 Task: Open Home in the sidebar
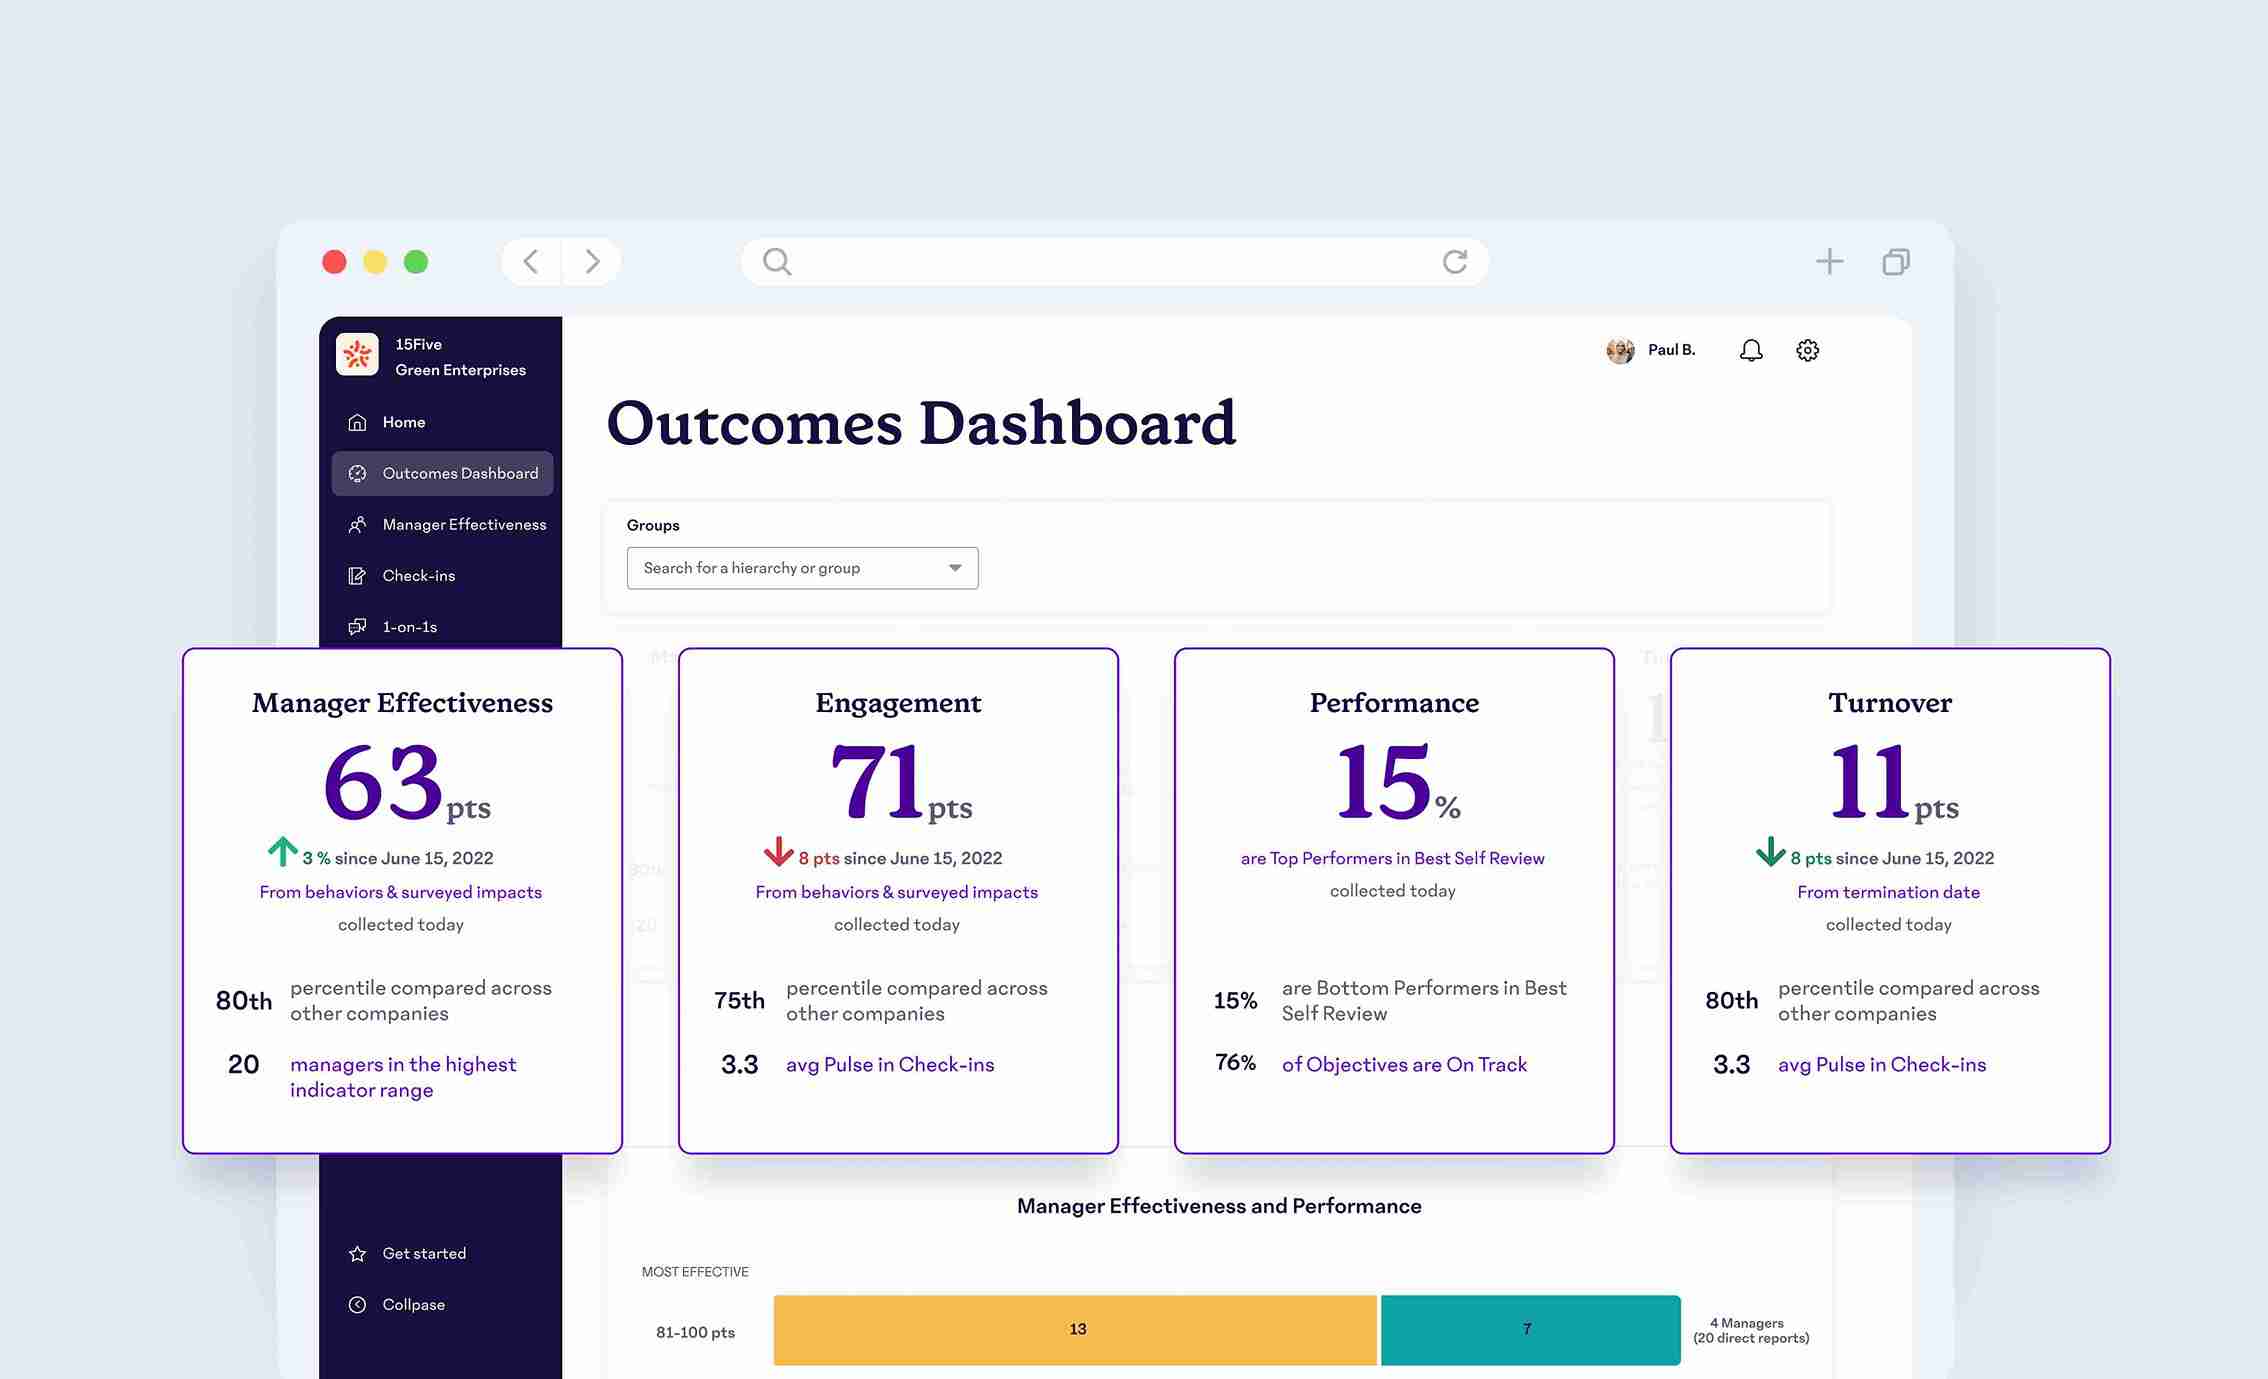403,422
